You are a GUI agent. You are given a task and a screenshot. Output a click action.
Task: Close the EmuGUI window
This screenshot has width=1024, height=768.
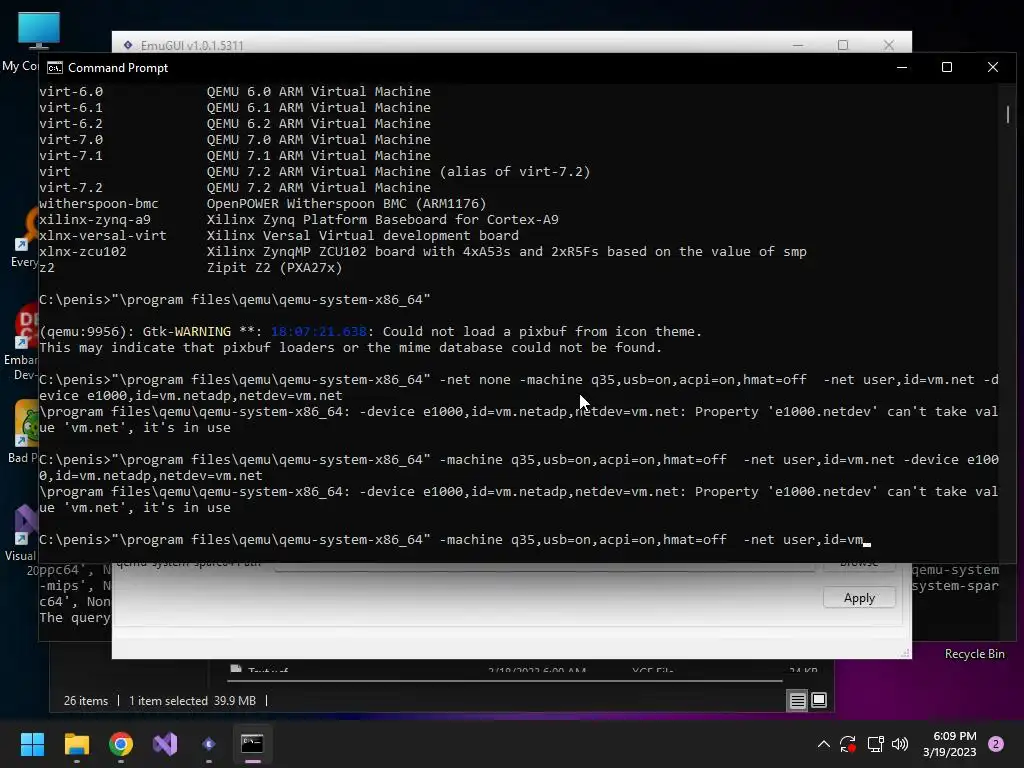(x=889, y=45)
